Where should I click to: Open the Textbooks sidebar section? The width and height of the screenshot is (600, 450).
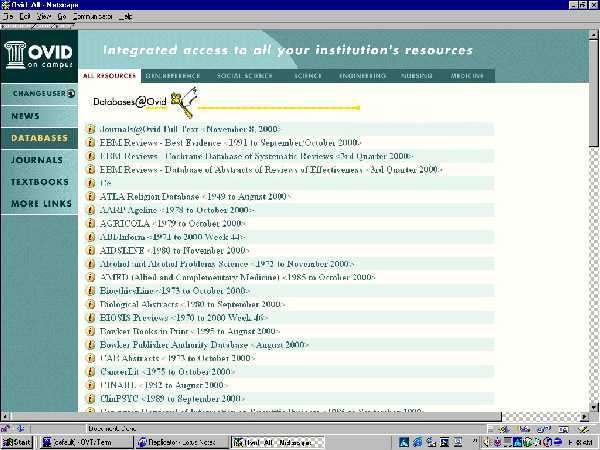click(x=39, y=182)
